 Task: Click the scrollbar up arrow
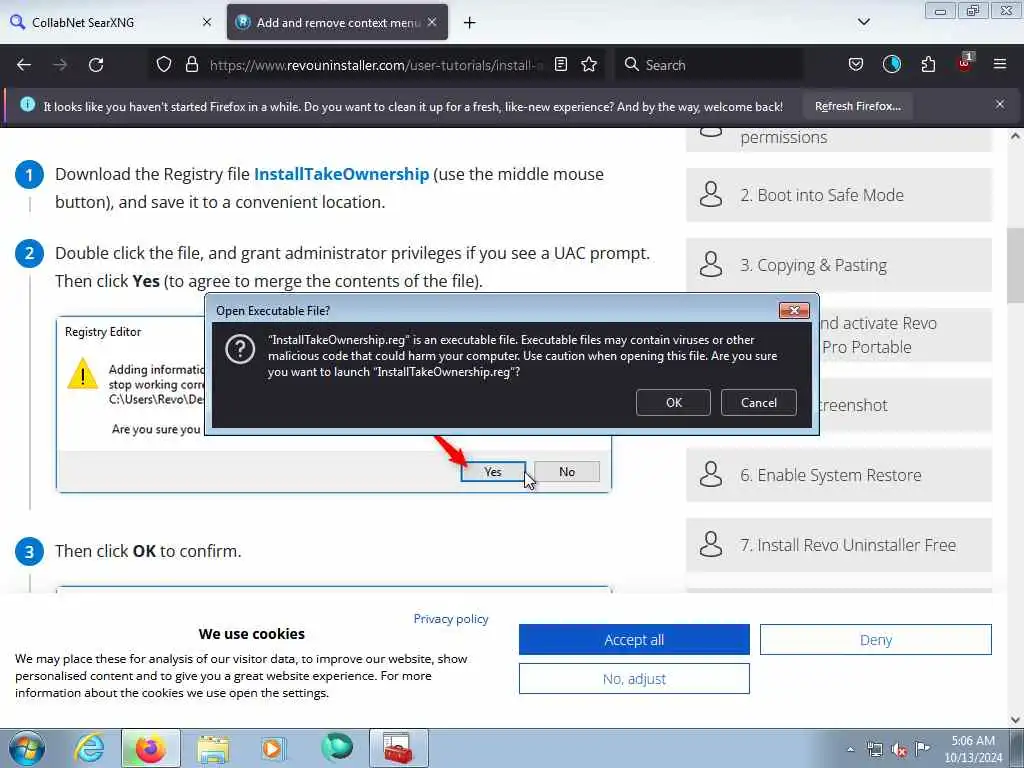coord(1015,136)
